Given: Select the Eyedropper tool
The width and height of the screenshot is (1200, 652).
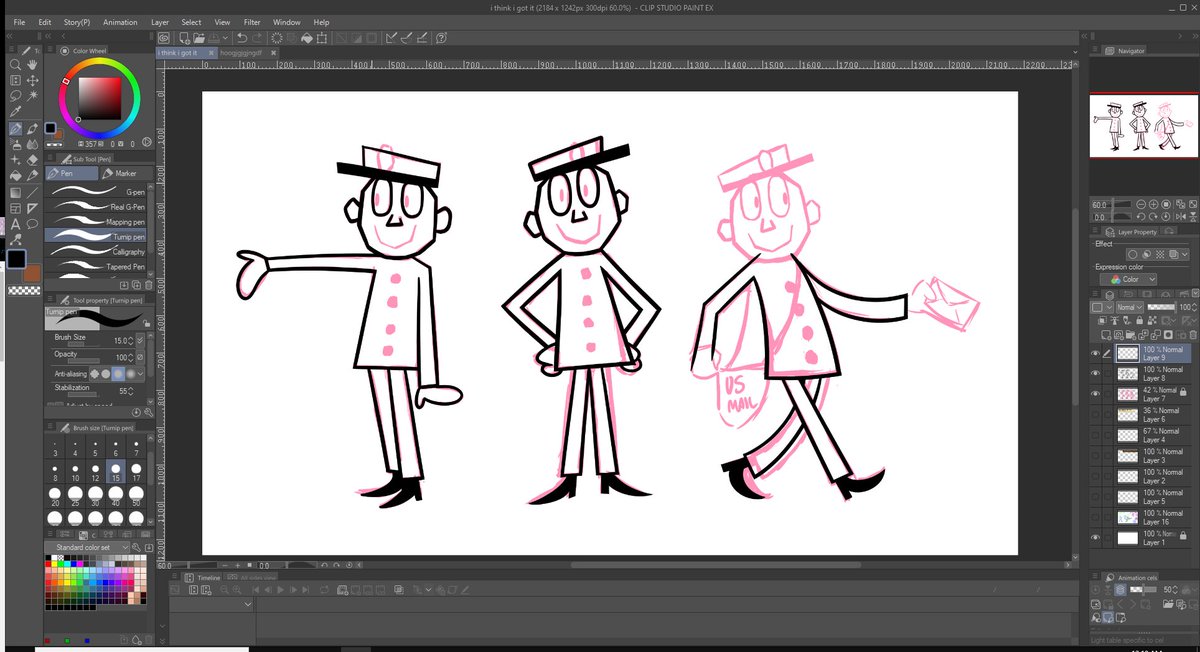Looking at the screenshot, I should (x=15, y=112).
